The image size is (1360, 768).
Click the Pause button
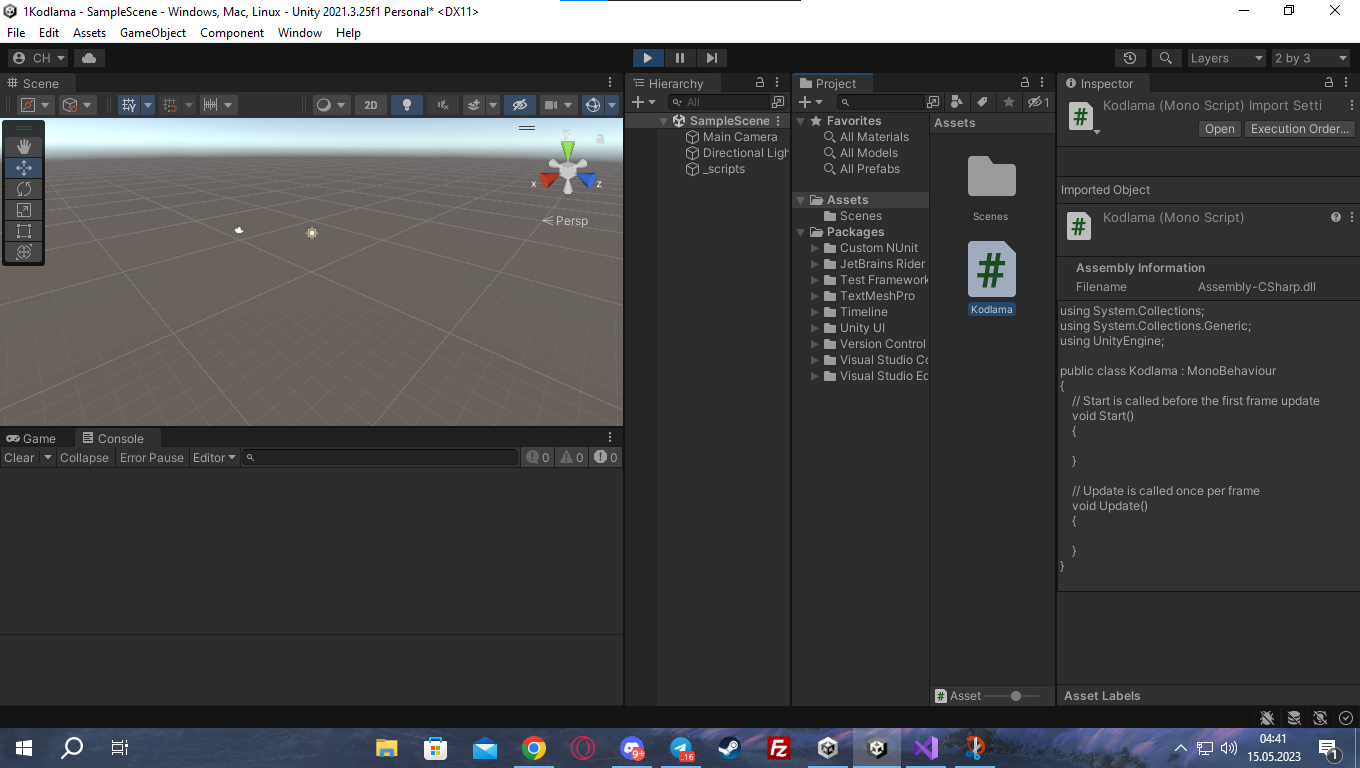click(680, 58)
